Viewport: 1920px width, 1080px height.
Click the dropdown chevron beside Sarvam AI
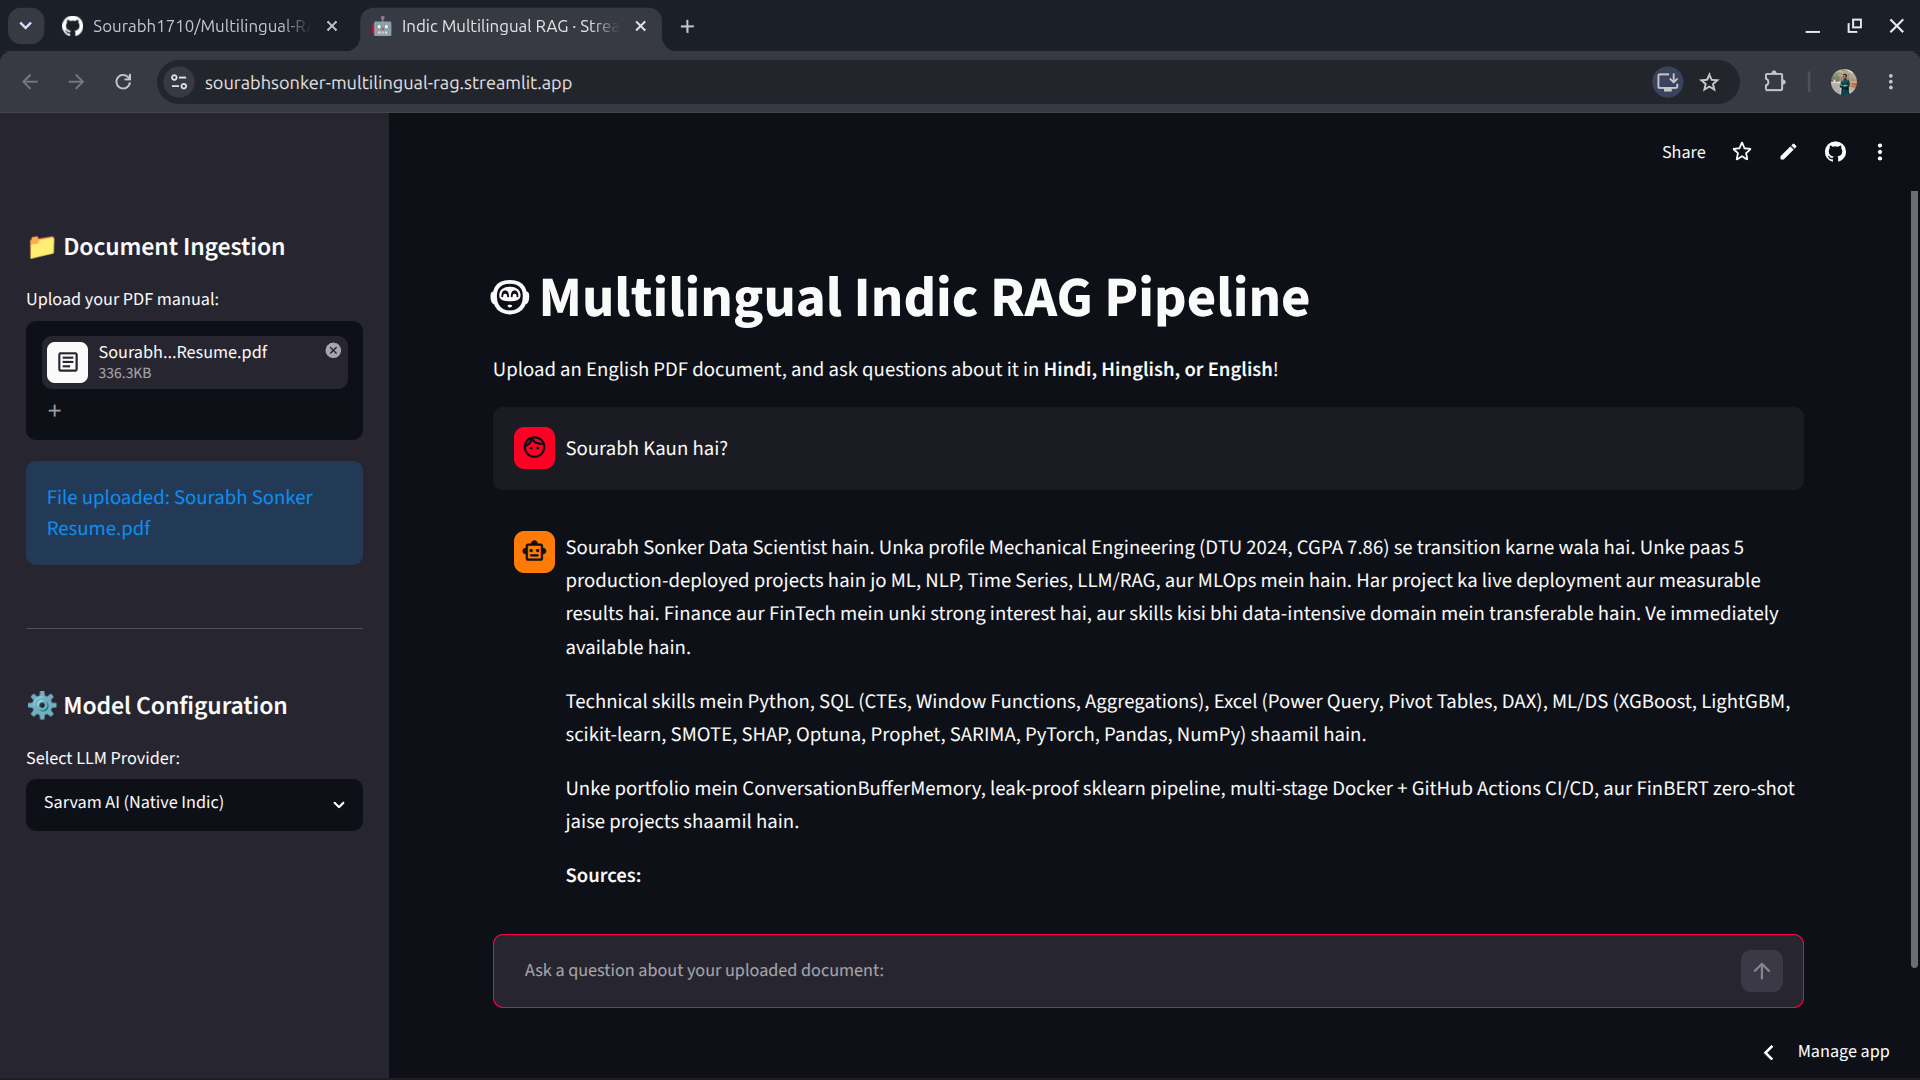pos(339,805)
